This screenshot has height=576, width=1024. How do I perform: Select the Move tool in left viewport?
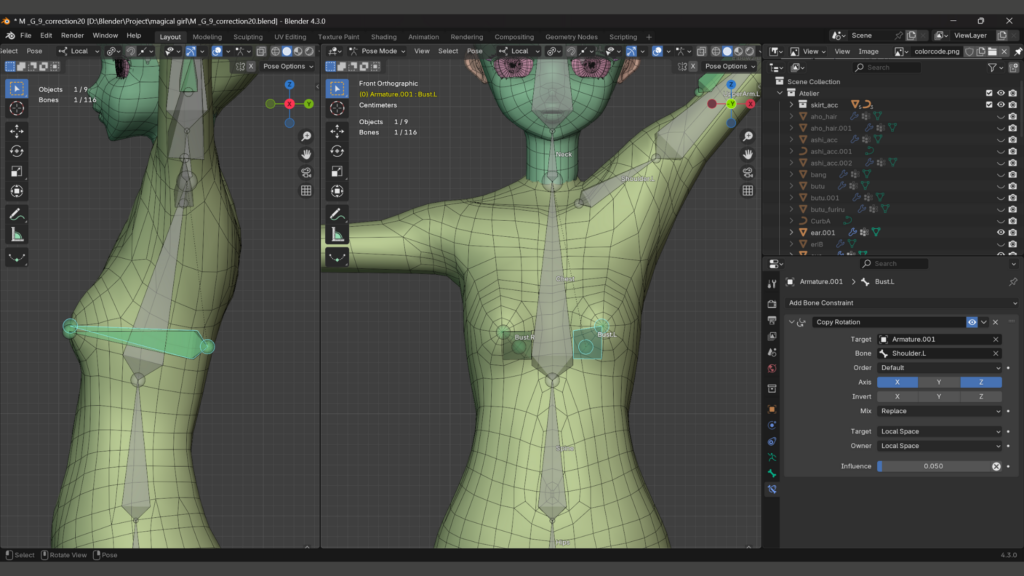(x=17, y=131)
